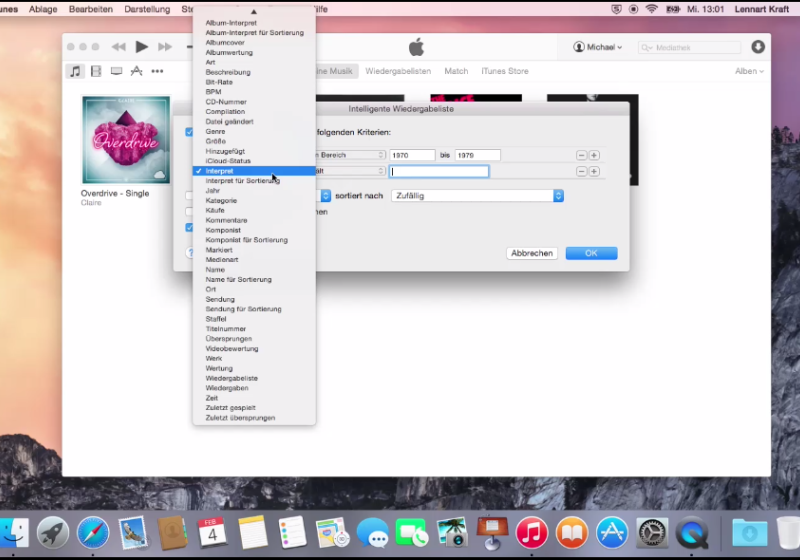Open the Apps library icon

coord(136,71)
